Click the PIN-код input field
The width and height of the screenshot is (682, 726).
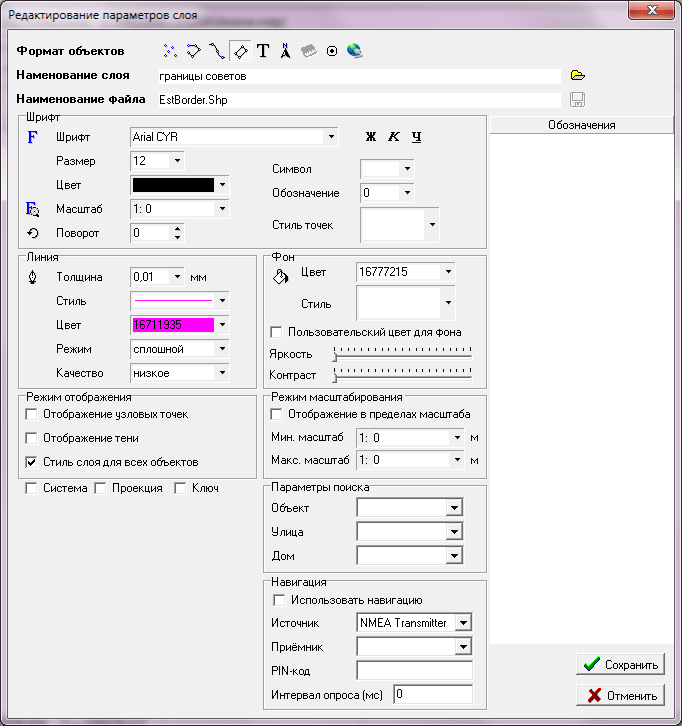tap(414, 670)
